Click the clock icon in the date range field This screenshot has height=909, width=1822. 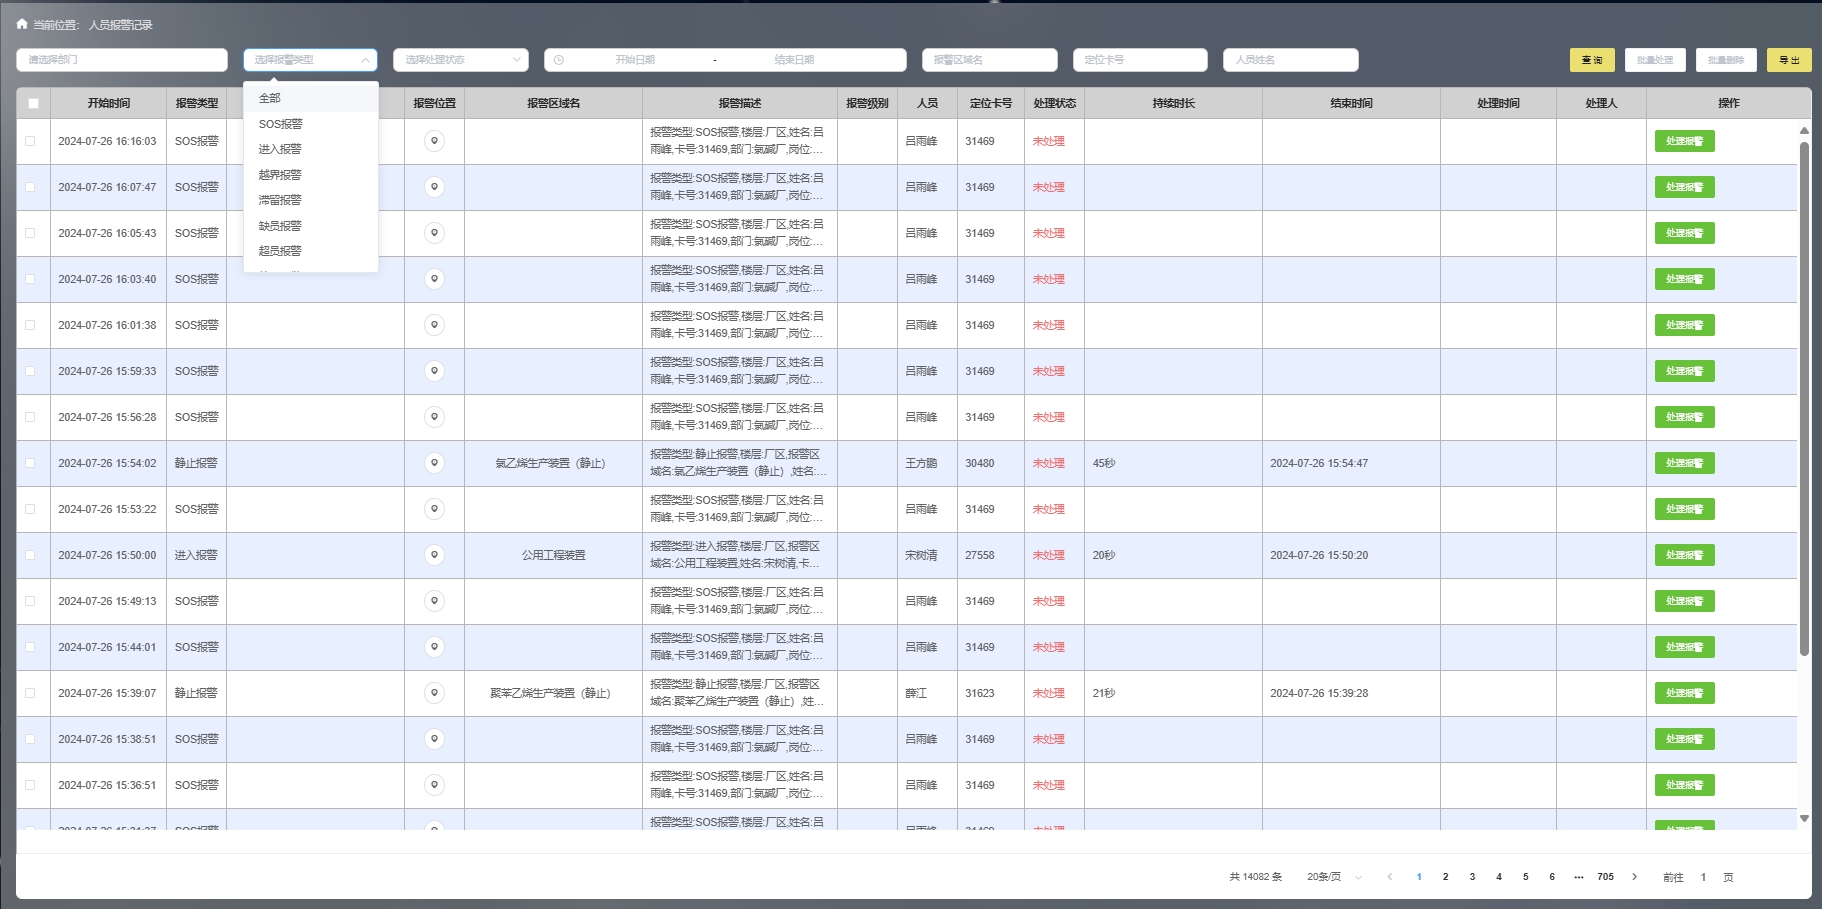(x=559, y=60)
